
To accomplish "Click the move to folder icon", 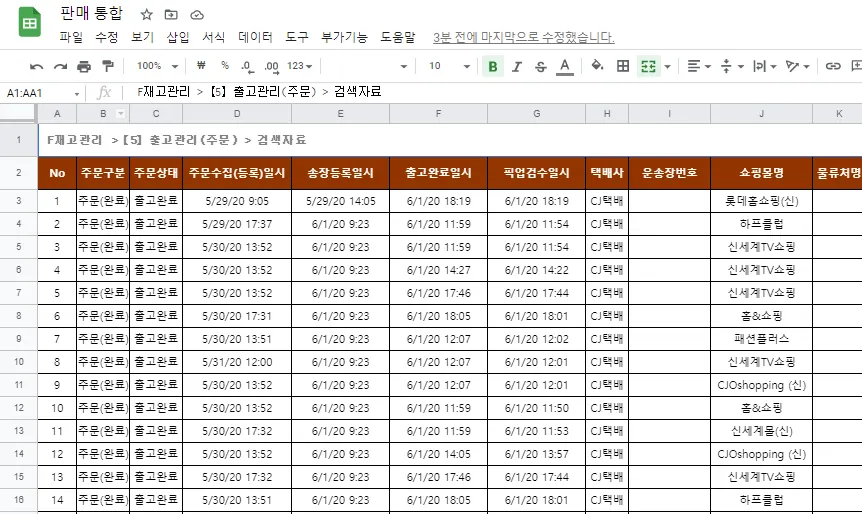I will [171, 15].
